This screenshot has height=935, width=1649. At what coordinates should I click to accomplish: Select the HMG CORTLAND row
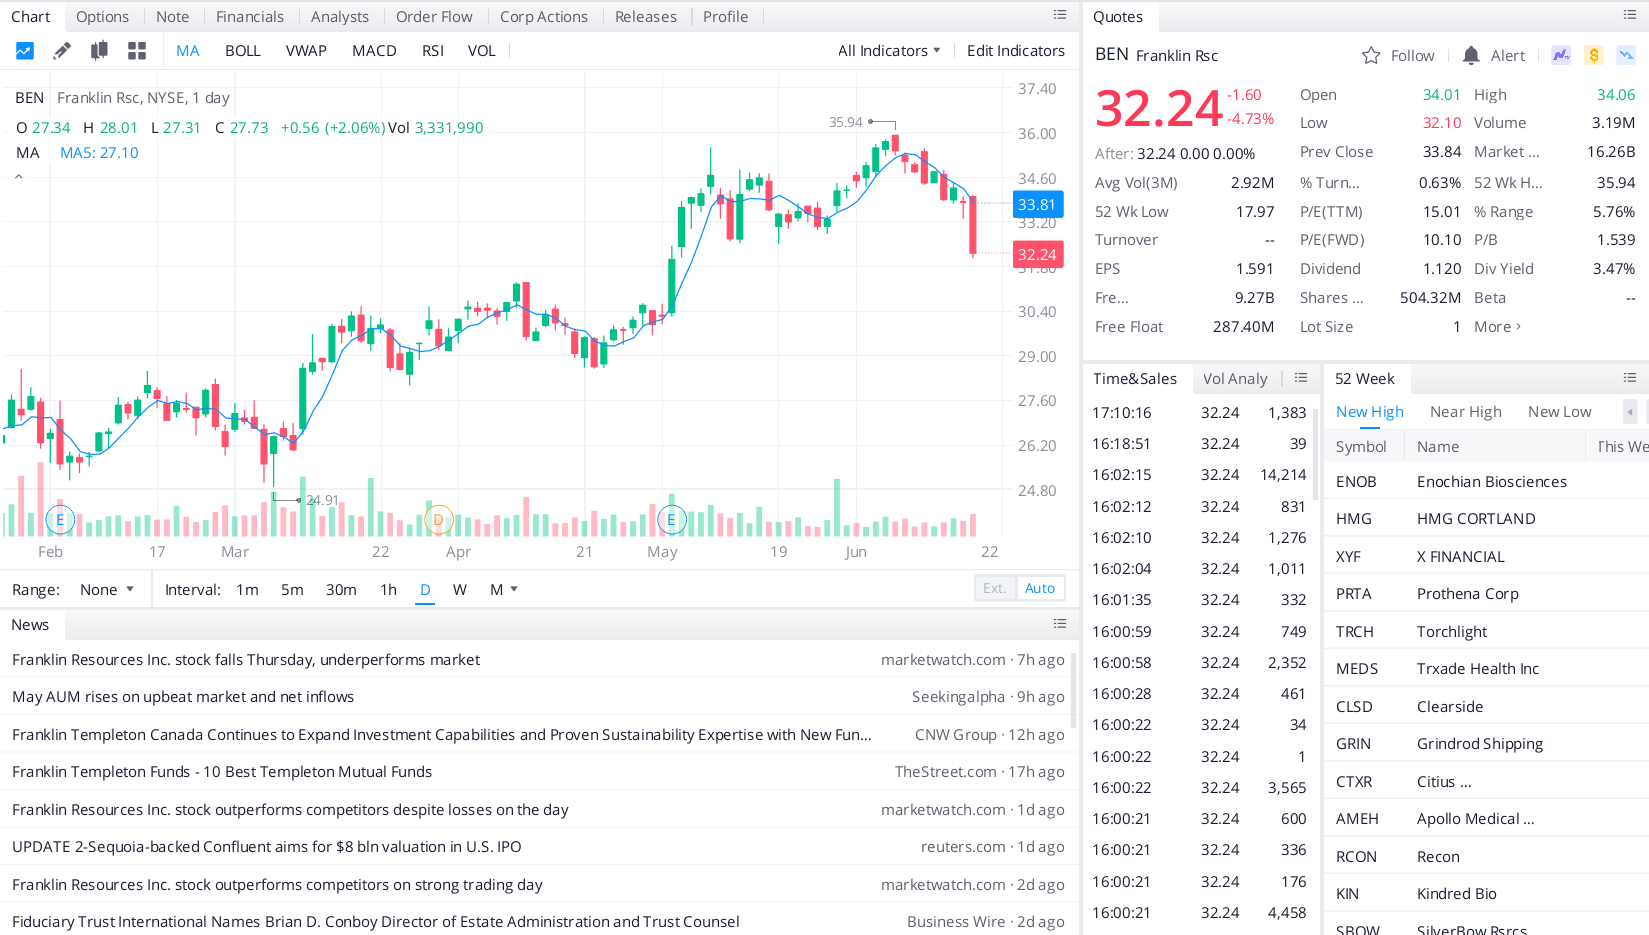pyautogui.click(x=1487, y=519)
